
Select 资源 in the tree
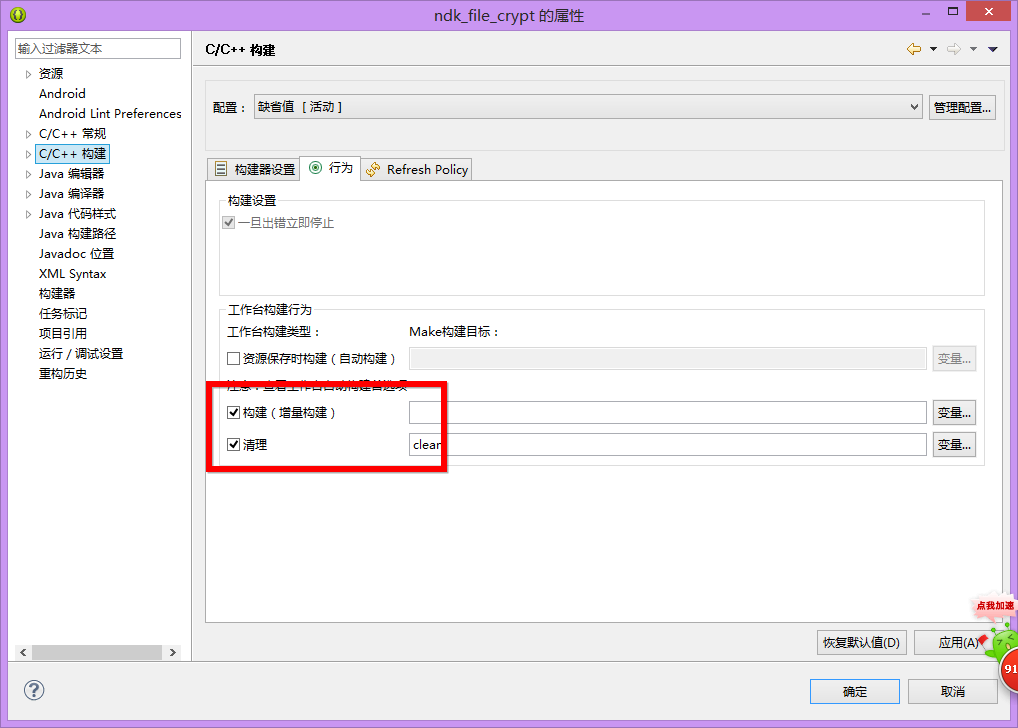51,74
